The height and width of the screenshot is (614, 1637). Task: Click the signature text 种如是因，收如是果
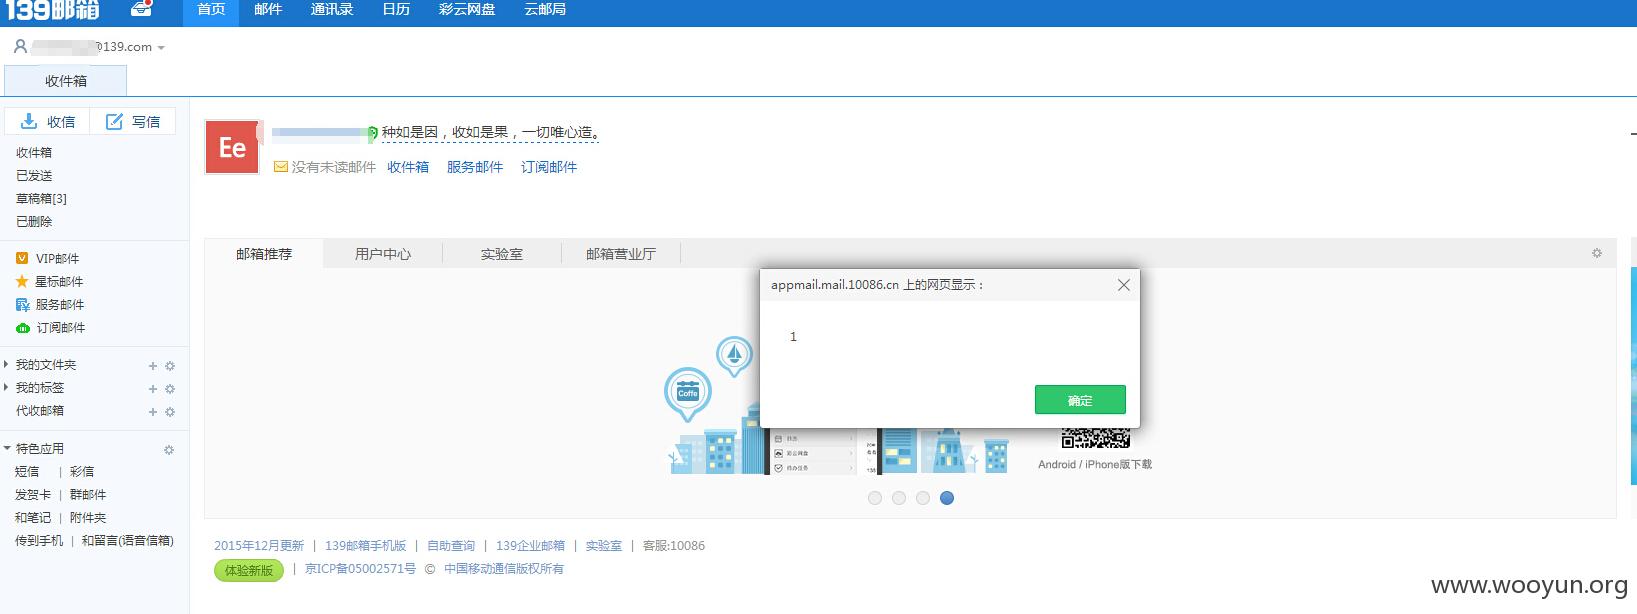490,132
